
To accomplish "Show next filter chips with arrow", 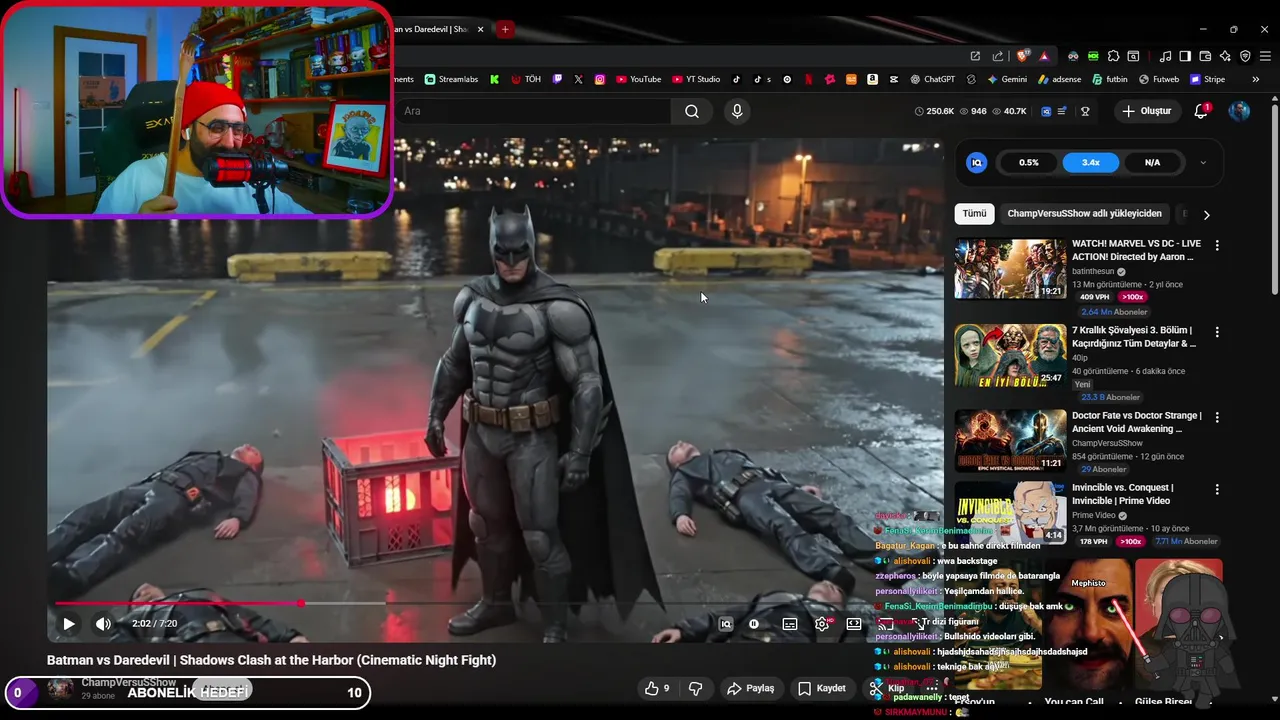I will 1206,215.
